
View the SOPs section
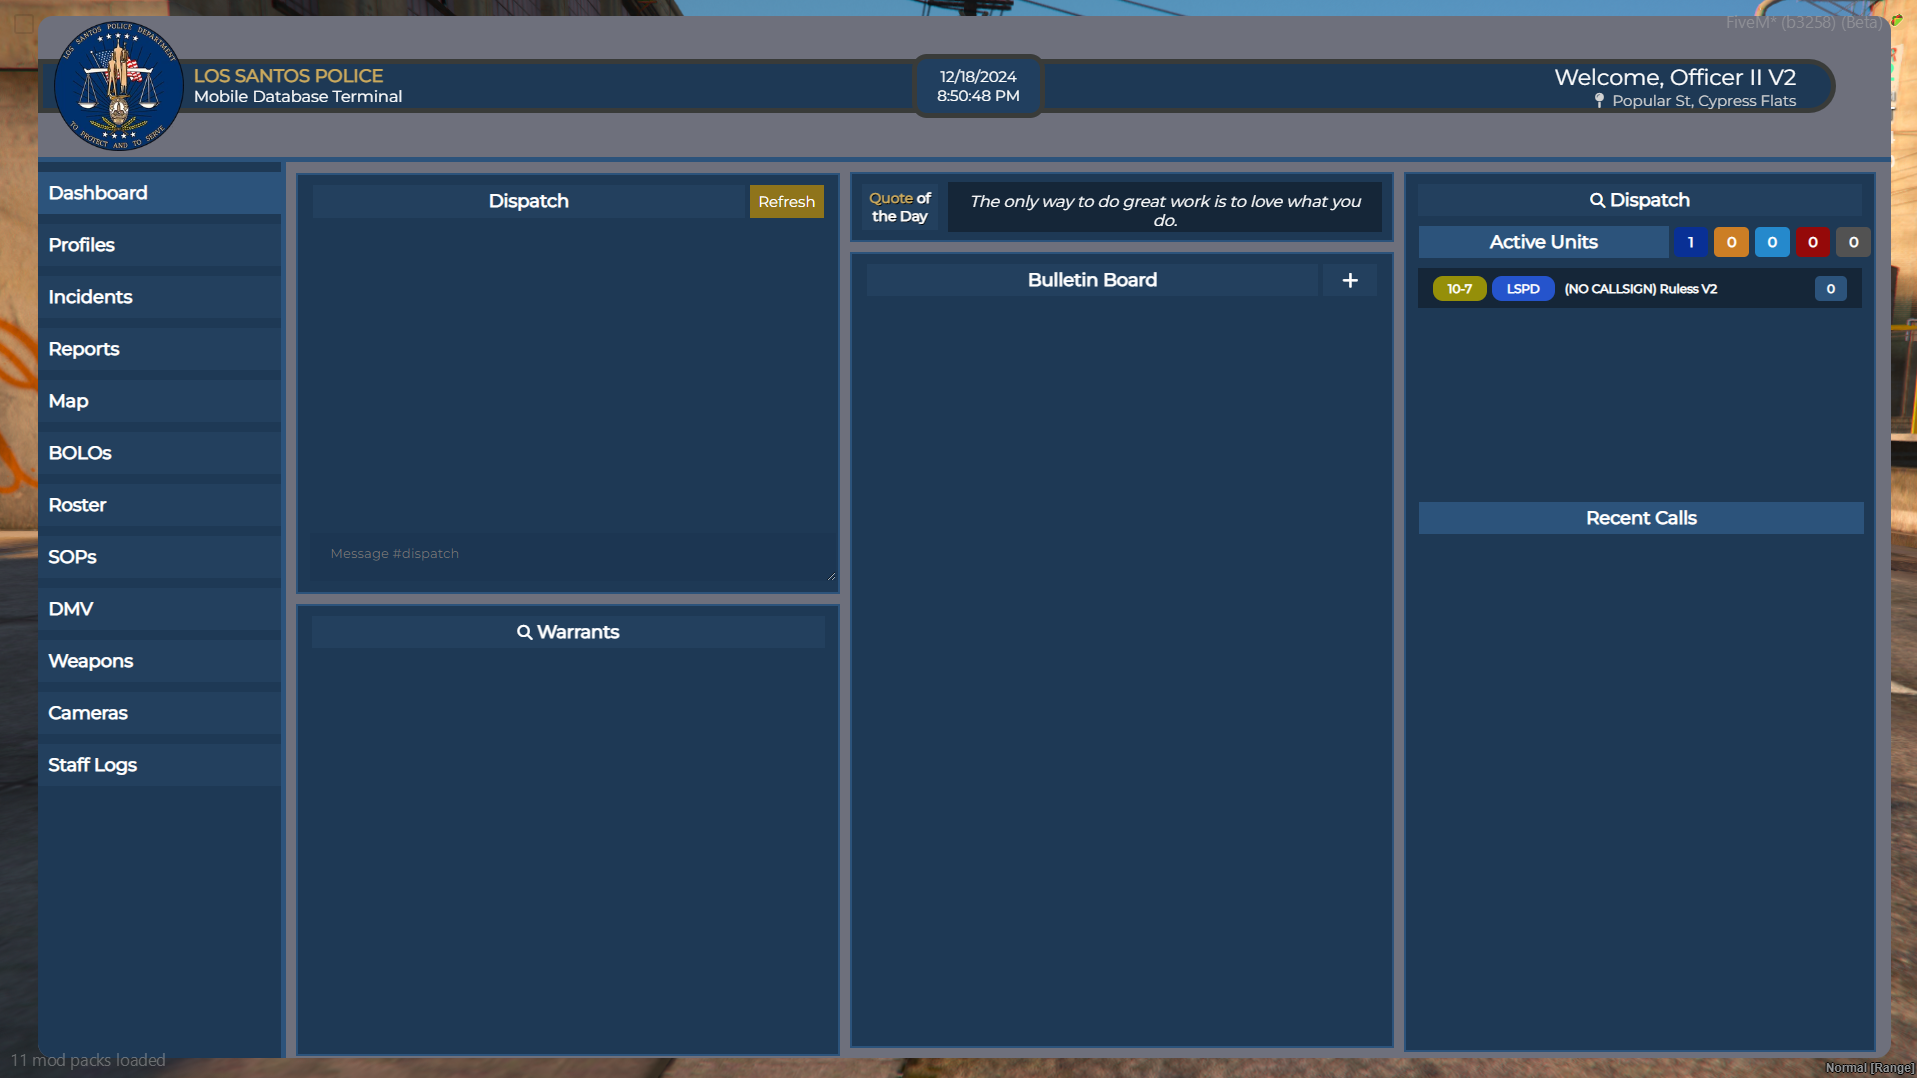point(160,557)
